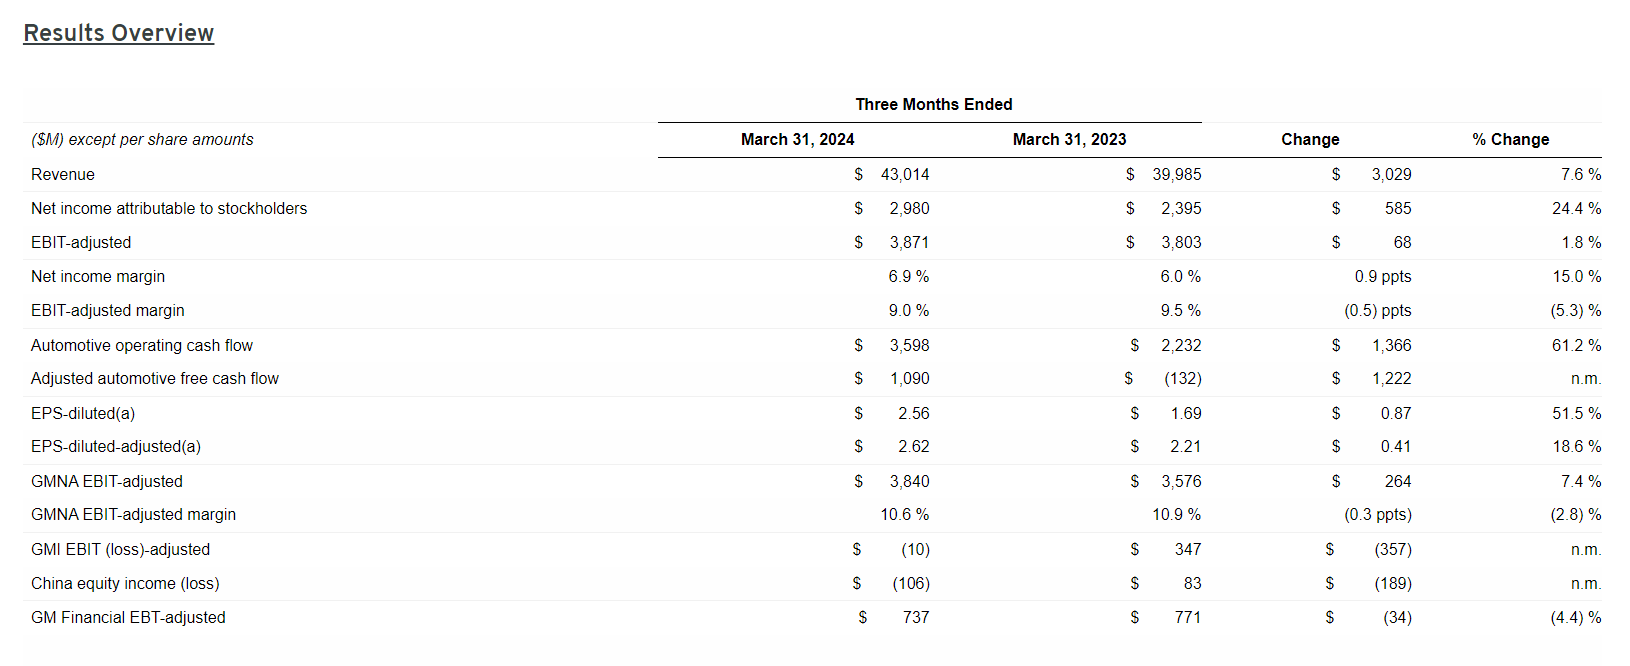Image resolution: width=1630 pixels, height=666 pixels.
Task: Click the China equity income (loss) label
Action: (125, 584)
